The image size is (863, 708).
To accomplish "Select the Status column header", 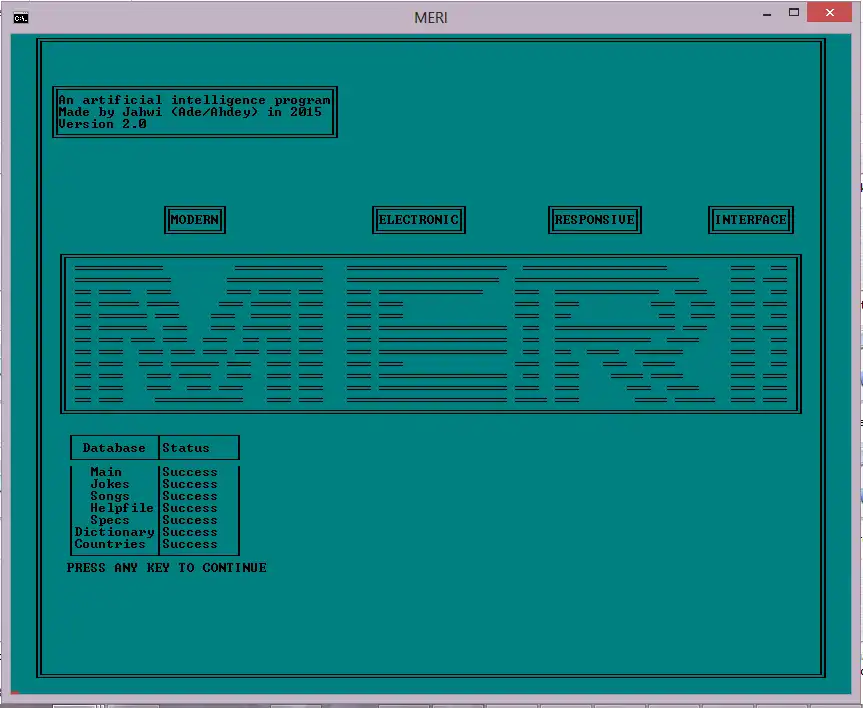I will [185, 447].
